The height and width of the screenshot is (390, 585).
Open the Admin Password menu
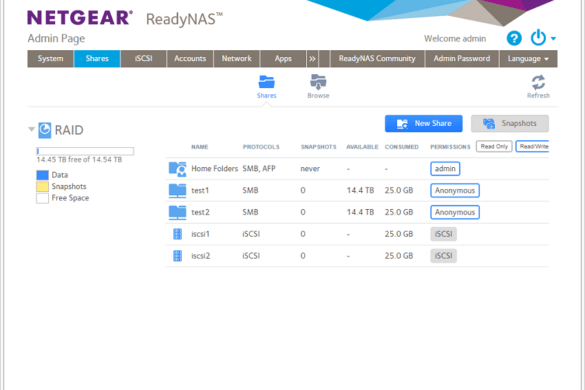(462, 59)
